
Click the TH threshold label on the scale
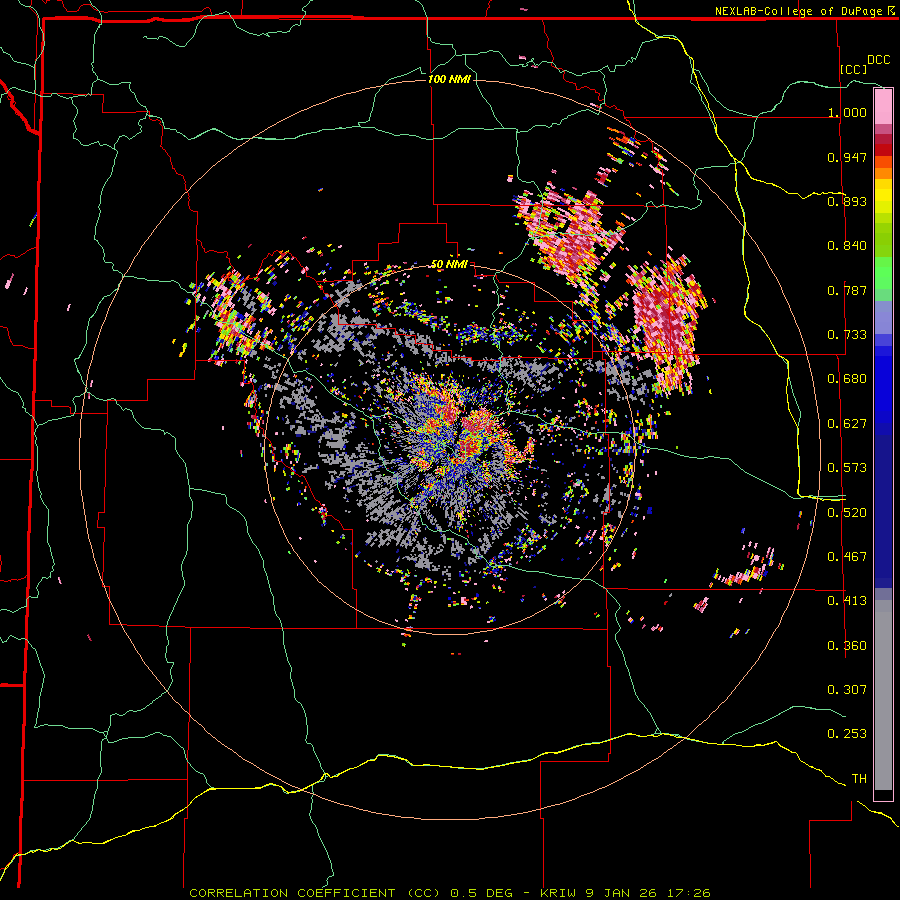[x=859, y=779]
